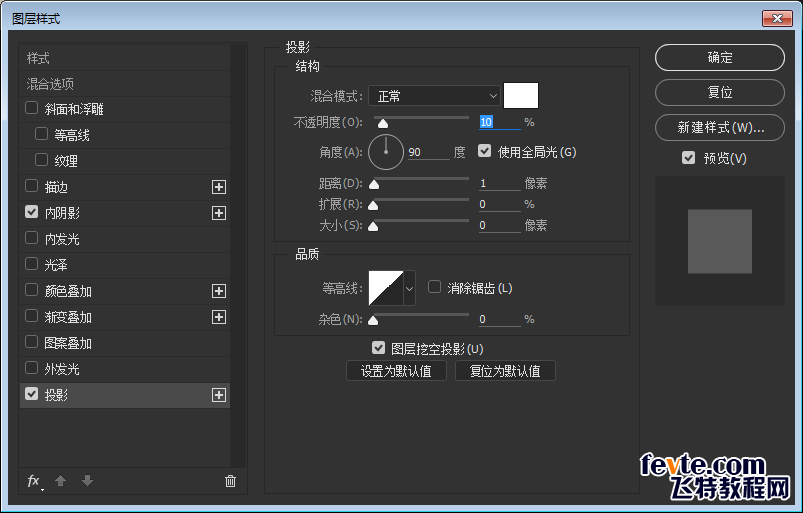Screen dimensions: 803x513
Task: Open contour thumbnail editor
Action: pyautogui.click(x=386, y=288)
